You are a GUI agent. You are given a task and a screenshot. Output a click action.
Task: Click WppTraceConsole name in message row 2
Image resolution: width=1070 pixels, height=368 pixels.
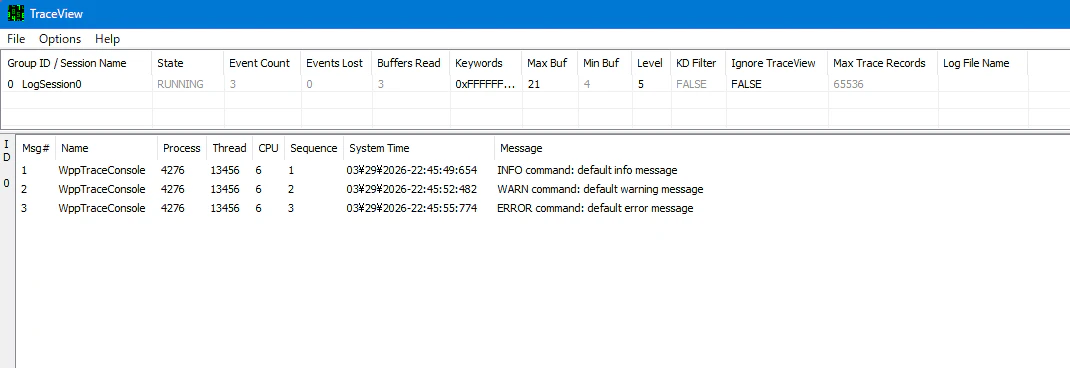click(x=102, y=189)
